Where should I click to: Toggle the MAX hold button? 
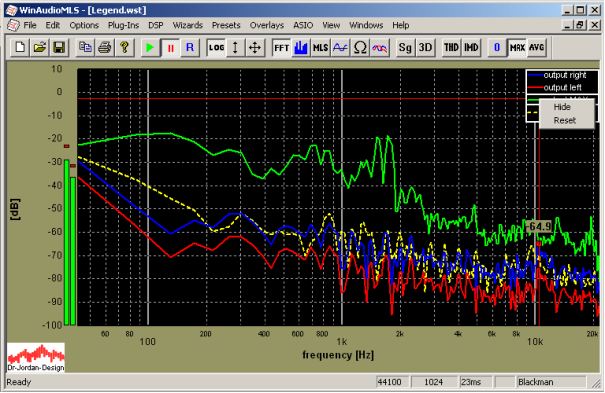click(517, 48)
